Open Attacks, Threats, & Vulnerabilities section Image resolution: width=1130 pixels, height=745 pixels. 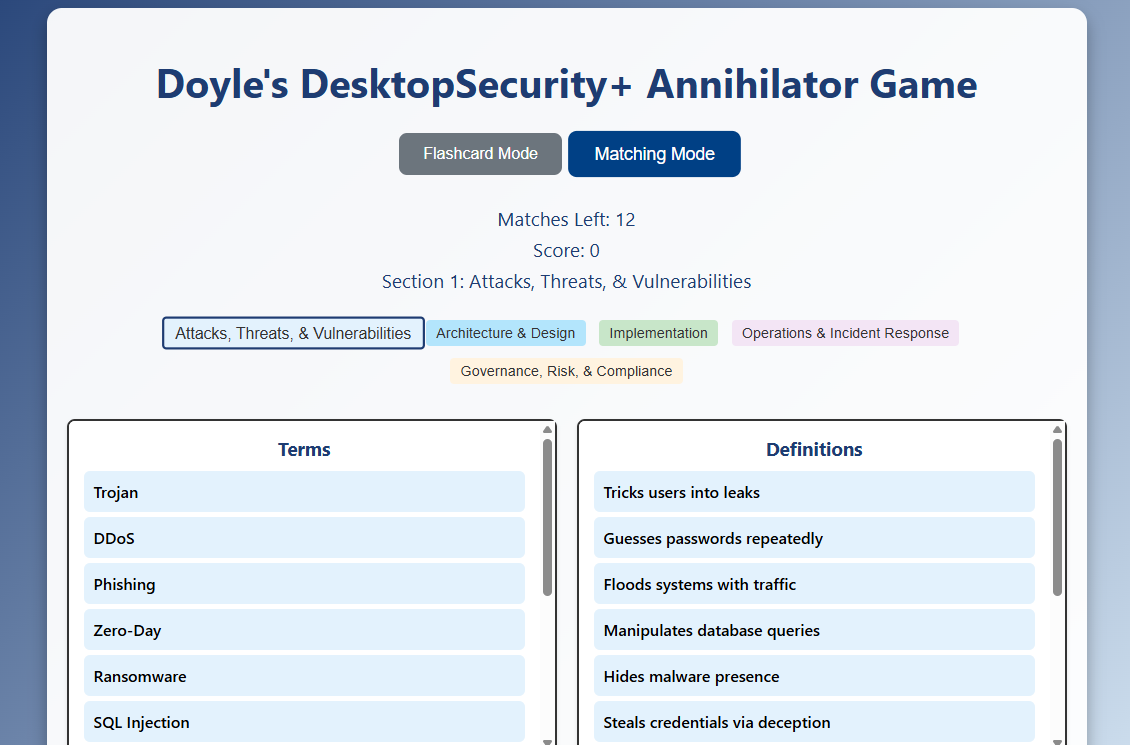tap(293, 333)
